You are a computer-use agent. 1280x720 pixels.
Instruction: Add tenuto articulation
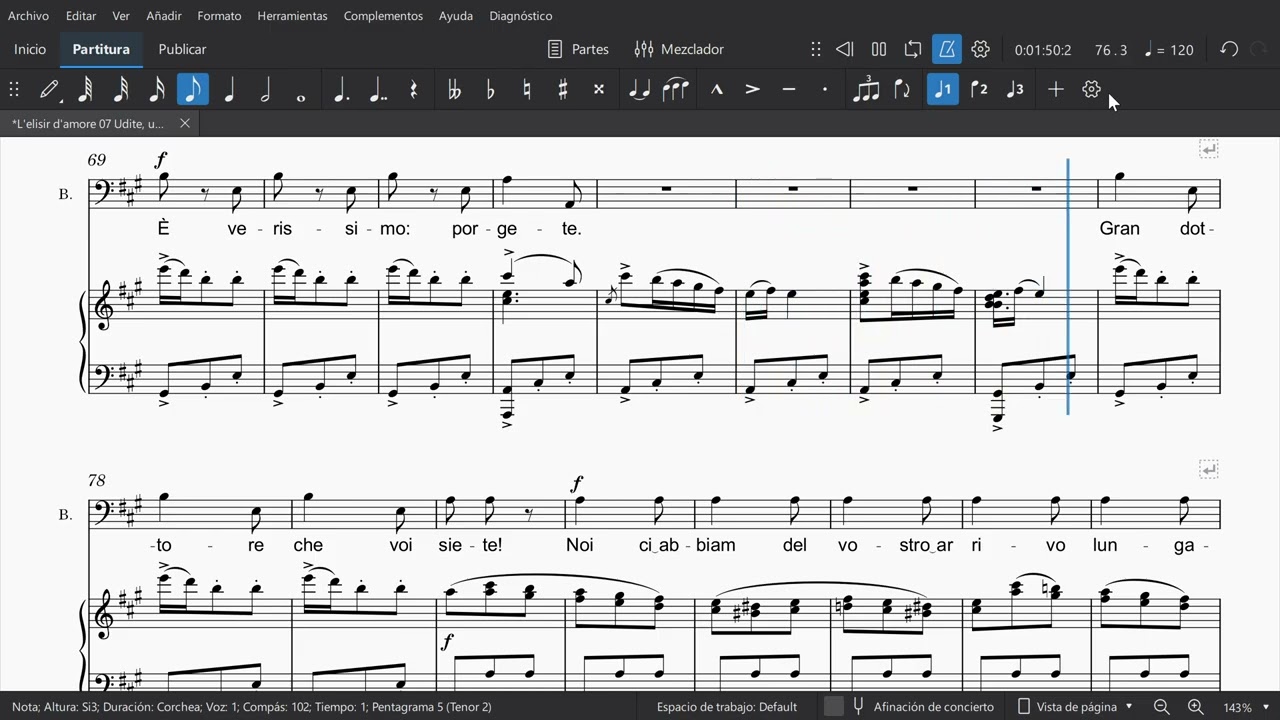[788, 89]
